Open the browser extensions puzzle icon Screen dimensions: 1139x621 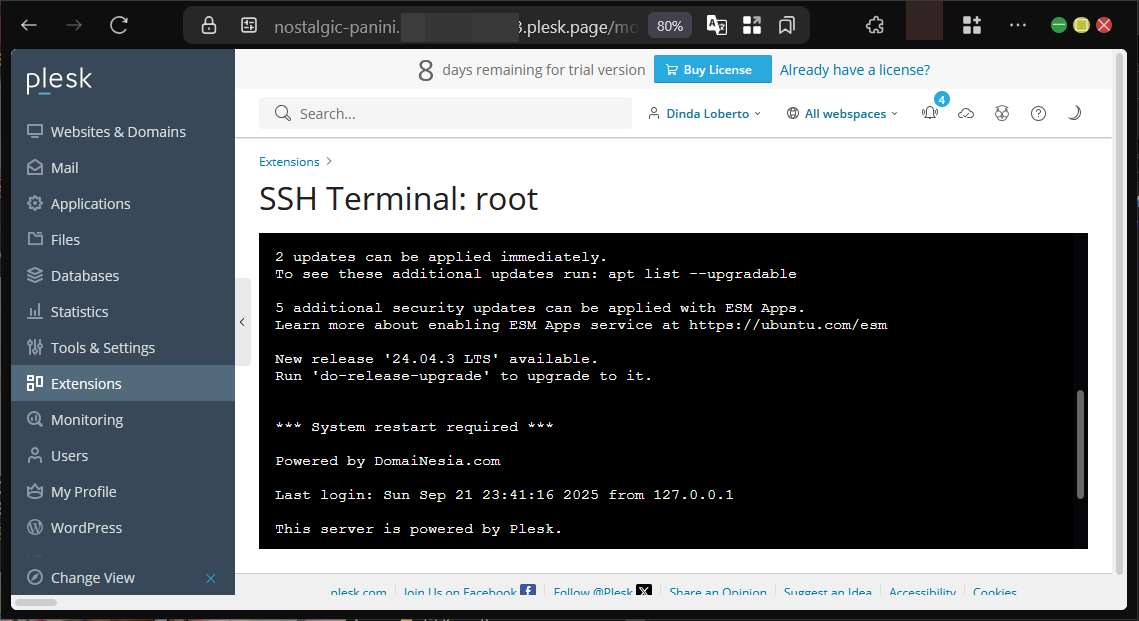[875, 25]
